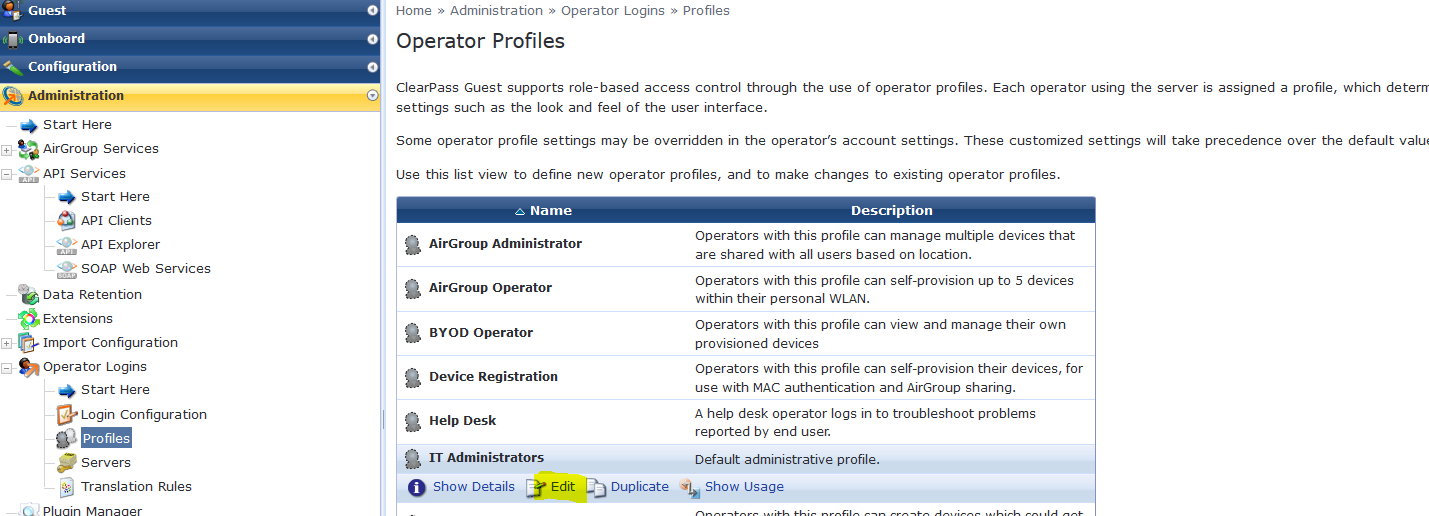Click the Servers icon
Viewport: 1429px width, 516px height.
point(67,463)
